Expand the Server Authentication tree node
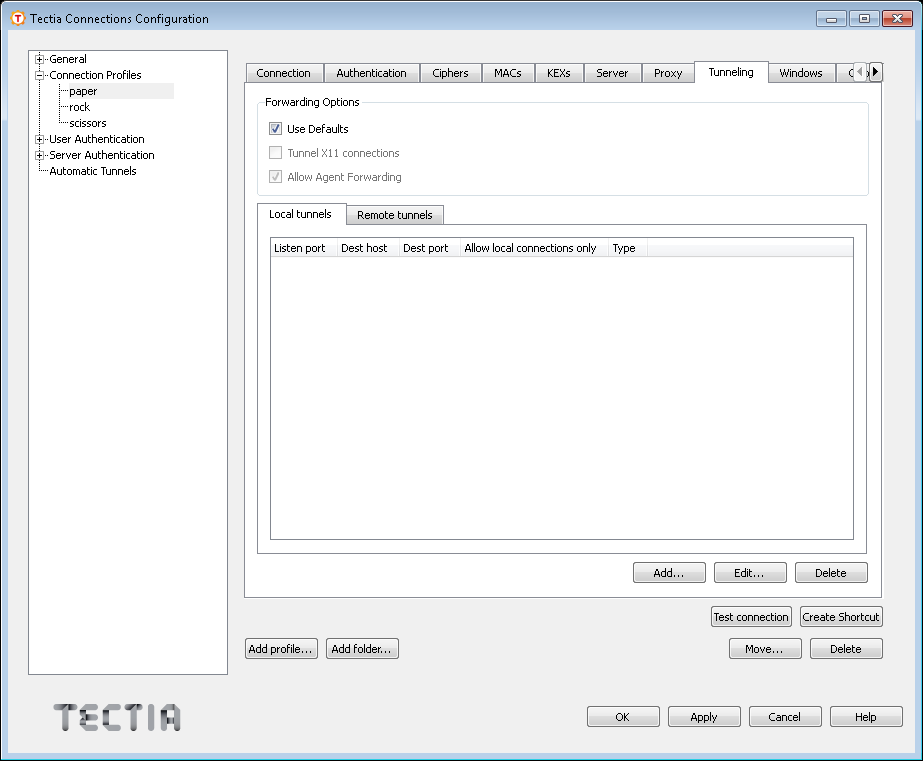923x761 pixels. point(40,155)
